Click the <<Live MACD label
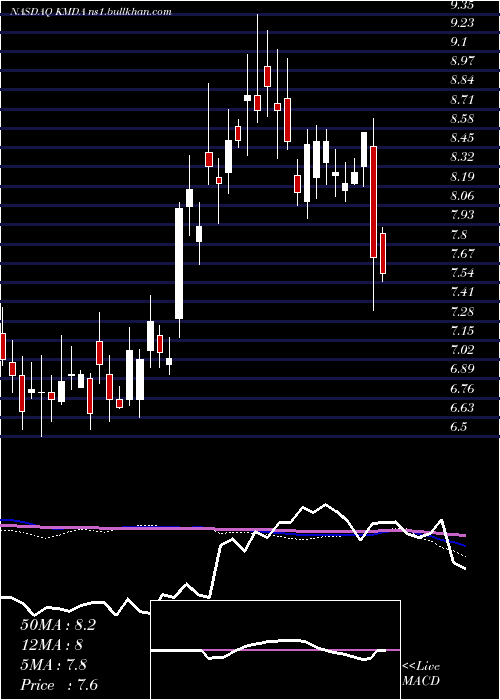The image size is (500, 700). coord(421,674)
